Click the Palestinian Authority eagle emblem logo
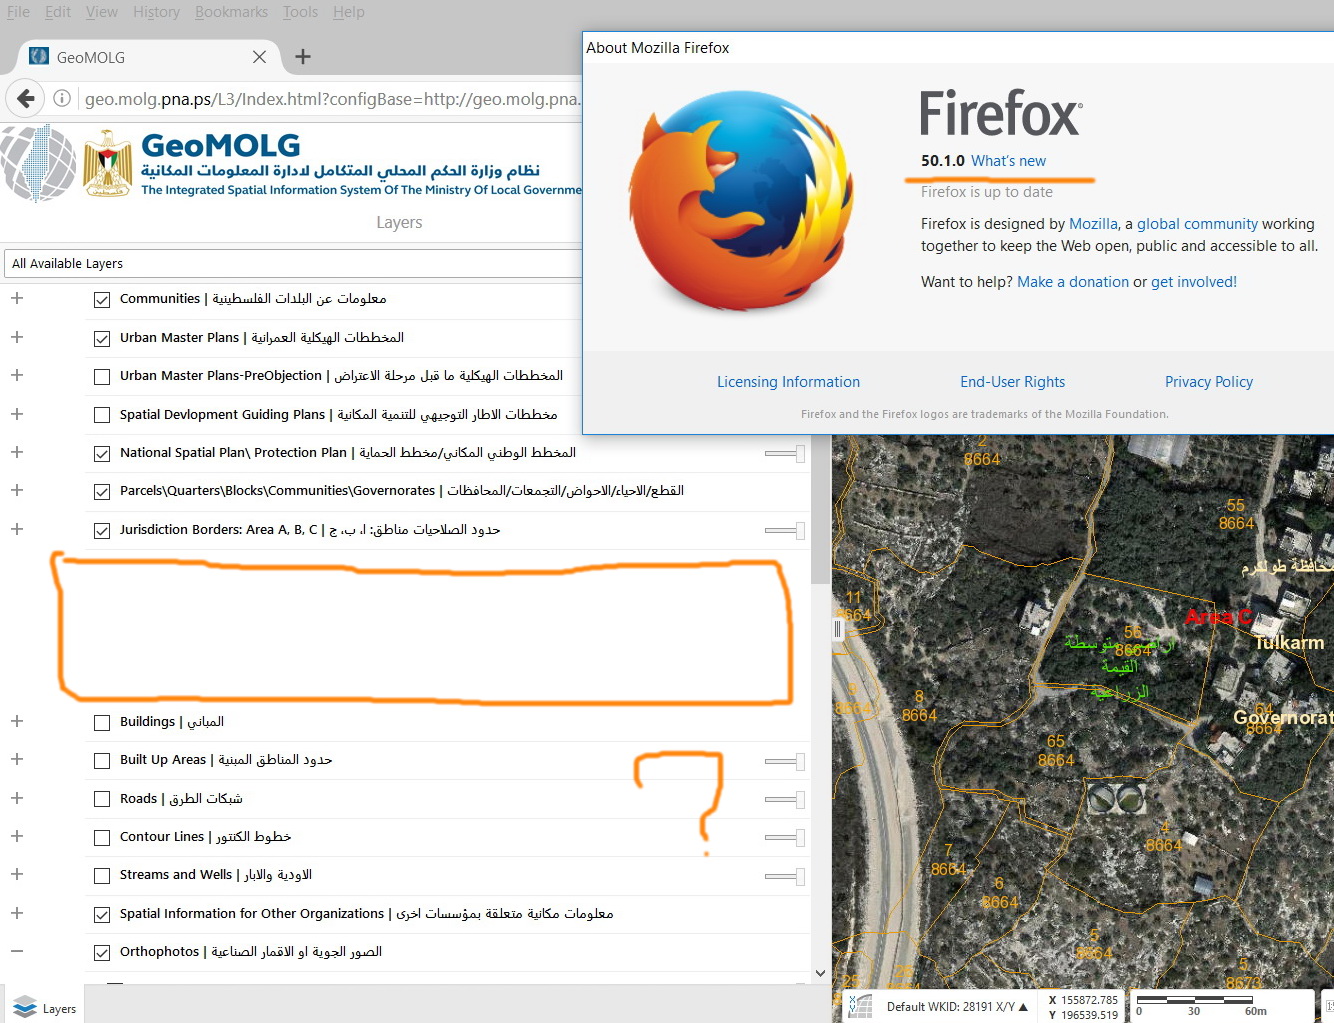 [107, 163]
